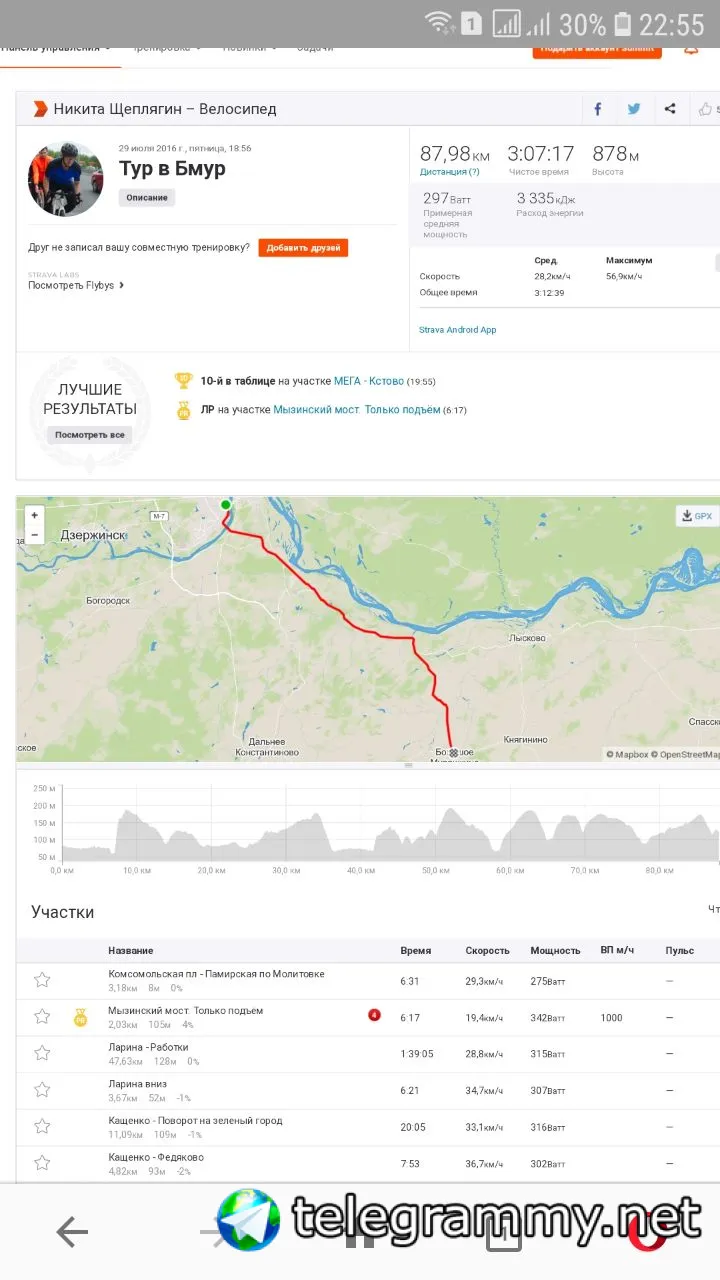The image size is (720, 1280).
Task: Star the Комсомольская пл - Памирская segment
Action: (x=42, y=980)
